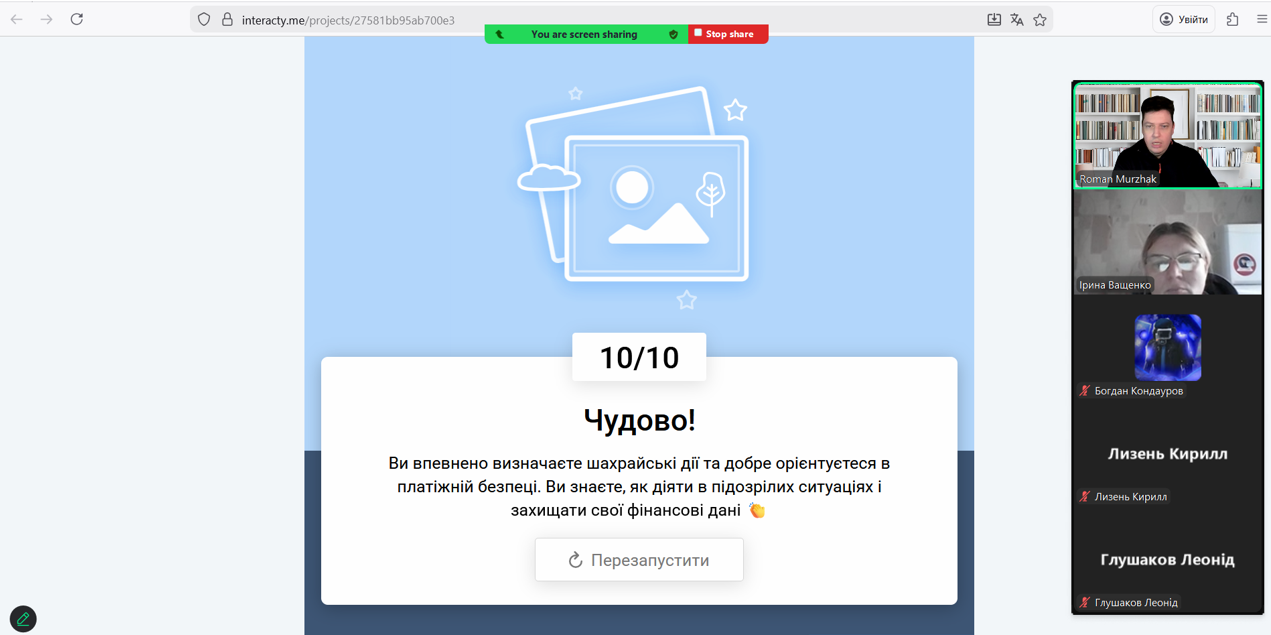Bookmark this page with star icon
The height and width of the screenshot is (635, 1271).
(1040, 19)
